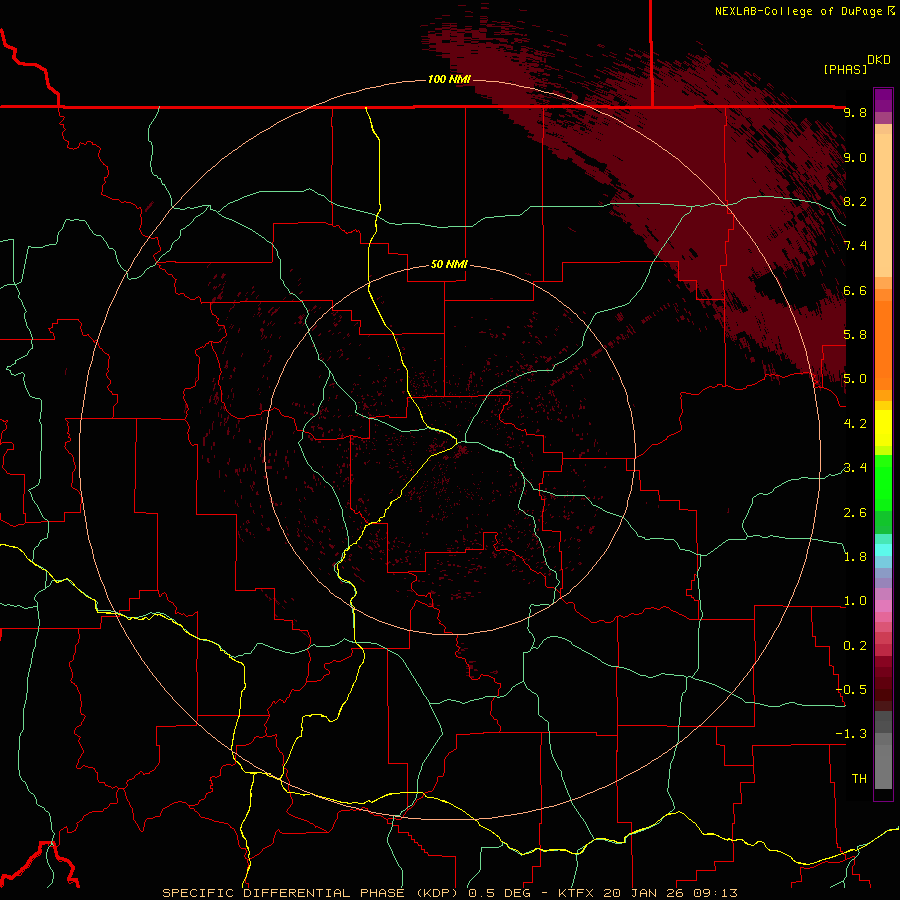Click the bottom caption SPECIFIC DIFFERENTIAL PHASE (KDP)

pos(310,893)
